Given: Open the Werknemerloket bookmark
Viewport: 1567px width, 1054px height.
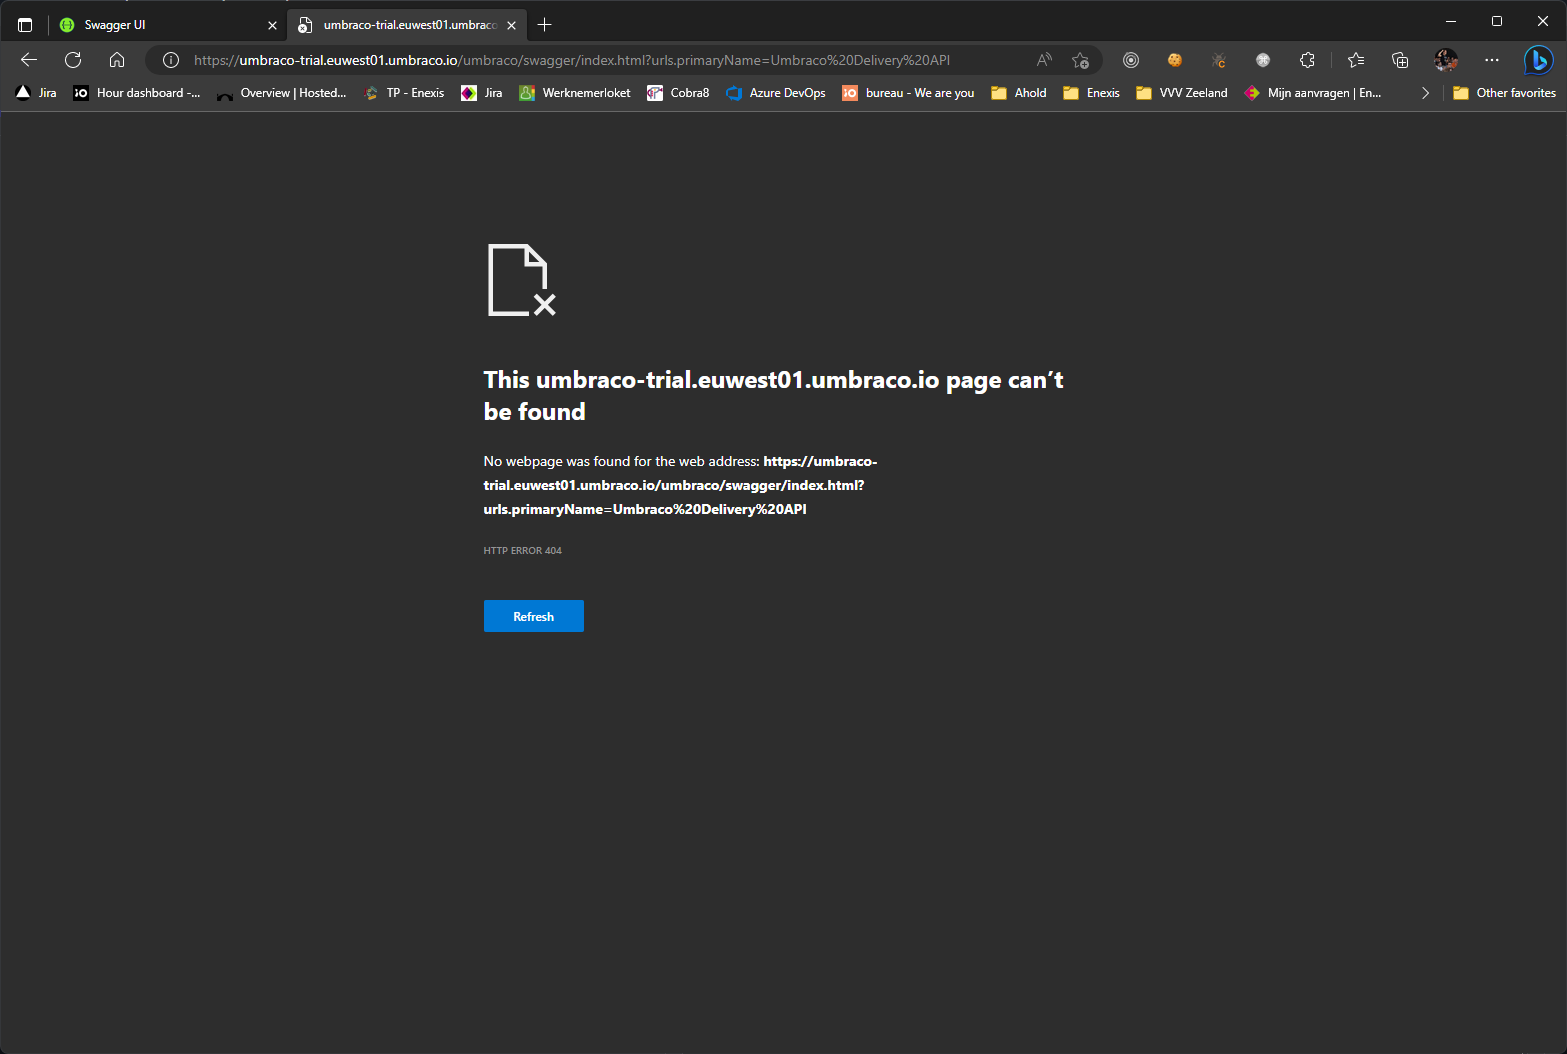Looking at the screenshot, I should [574, 92].
